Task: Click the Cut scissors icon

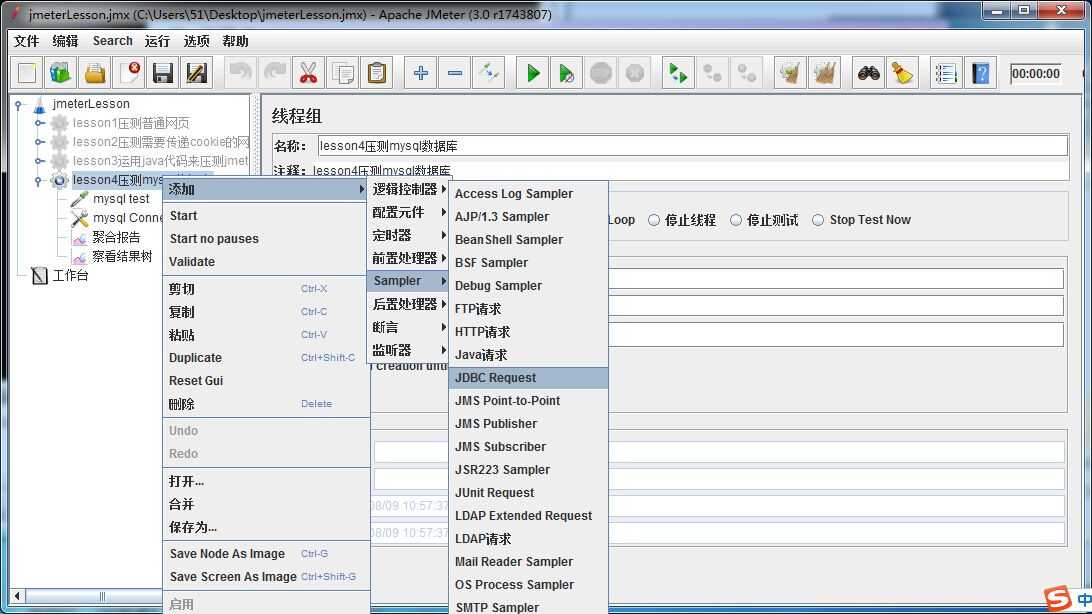Action: tap(309, 73)
